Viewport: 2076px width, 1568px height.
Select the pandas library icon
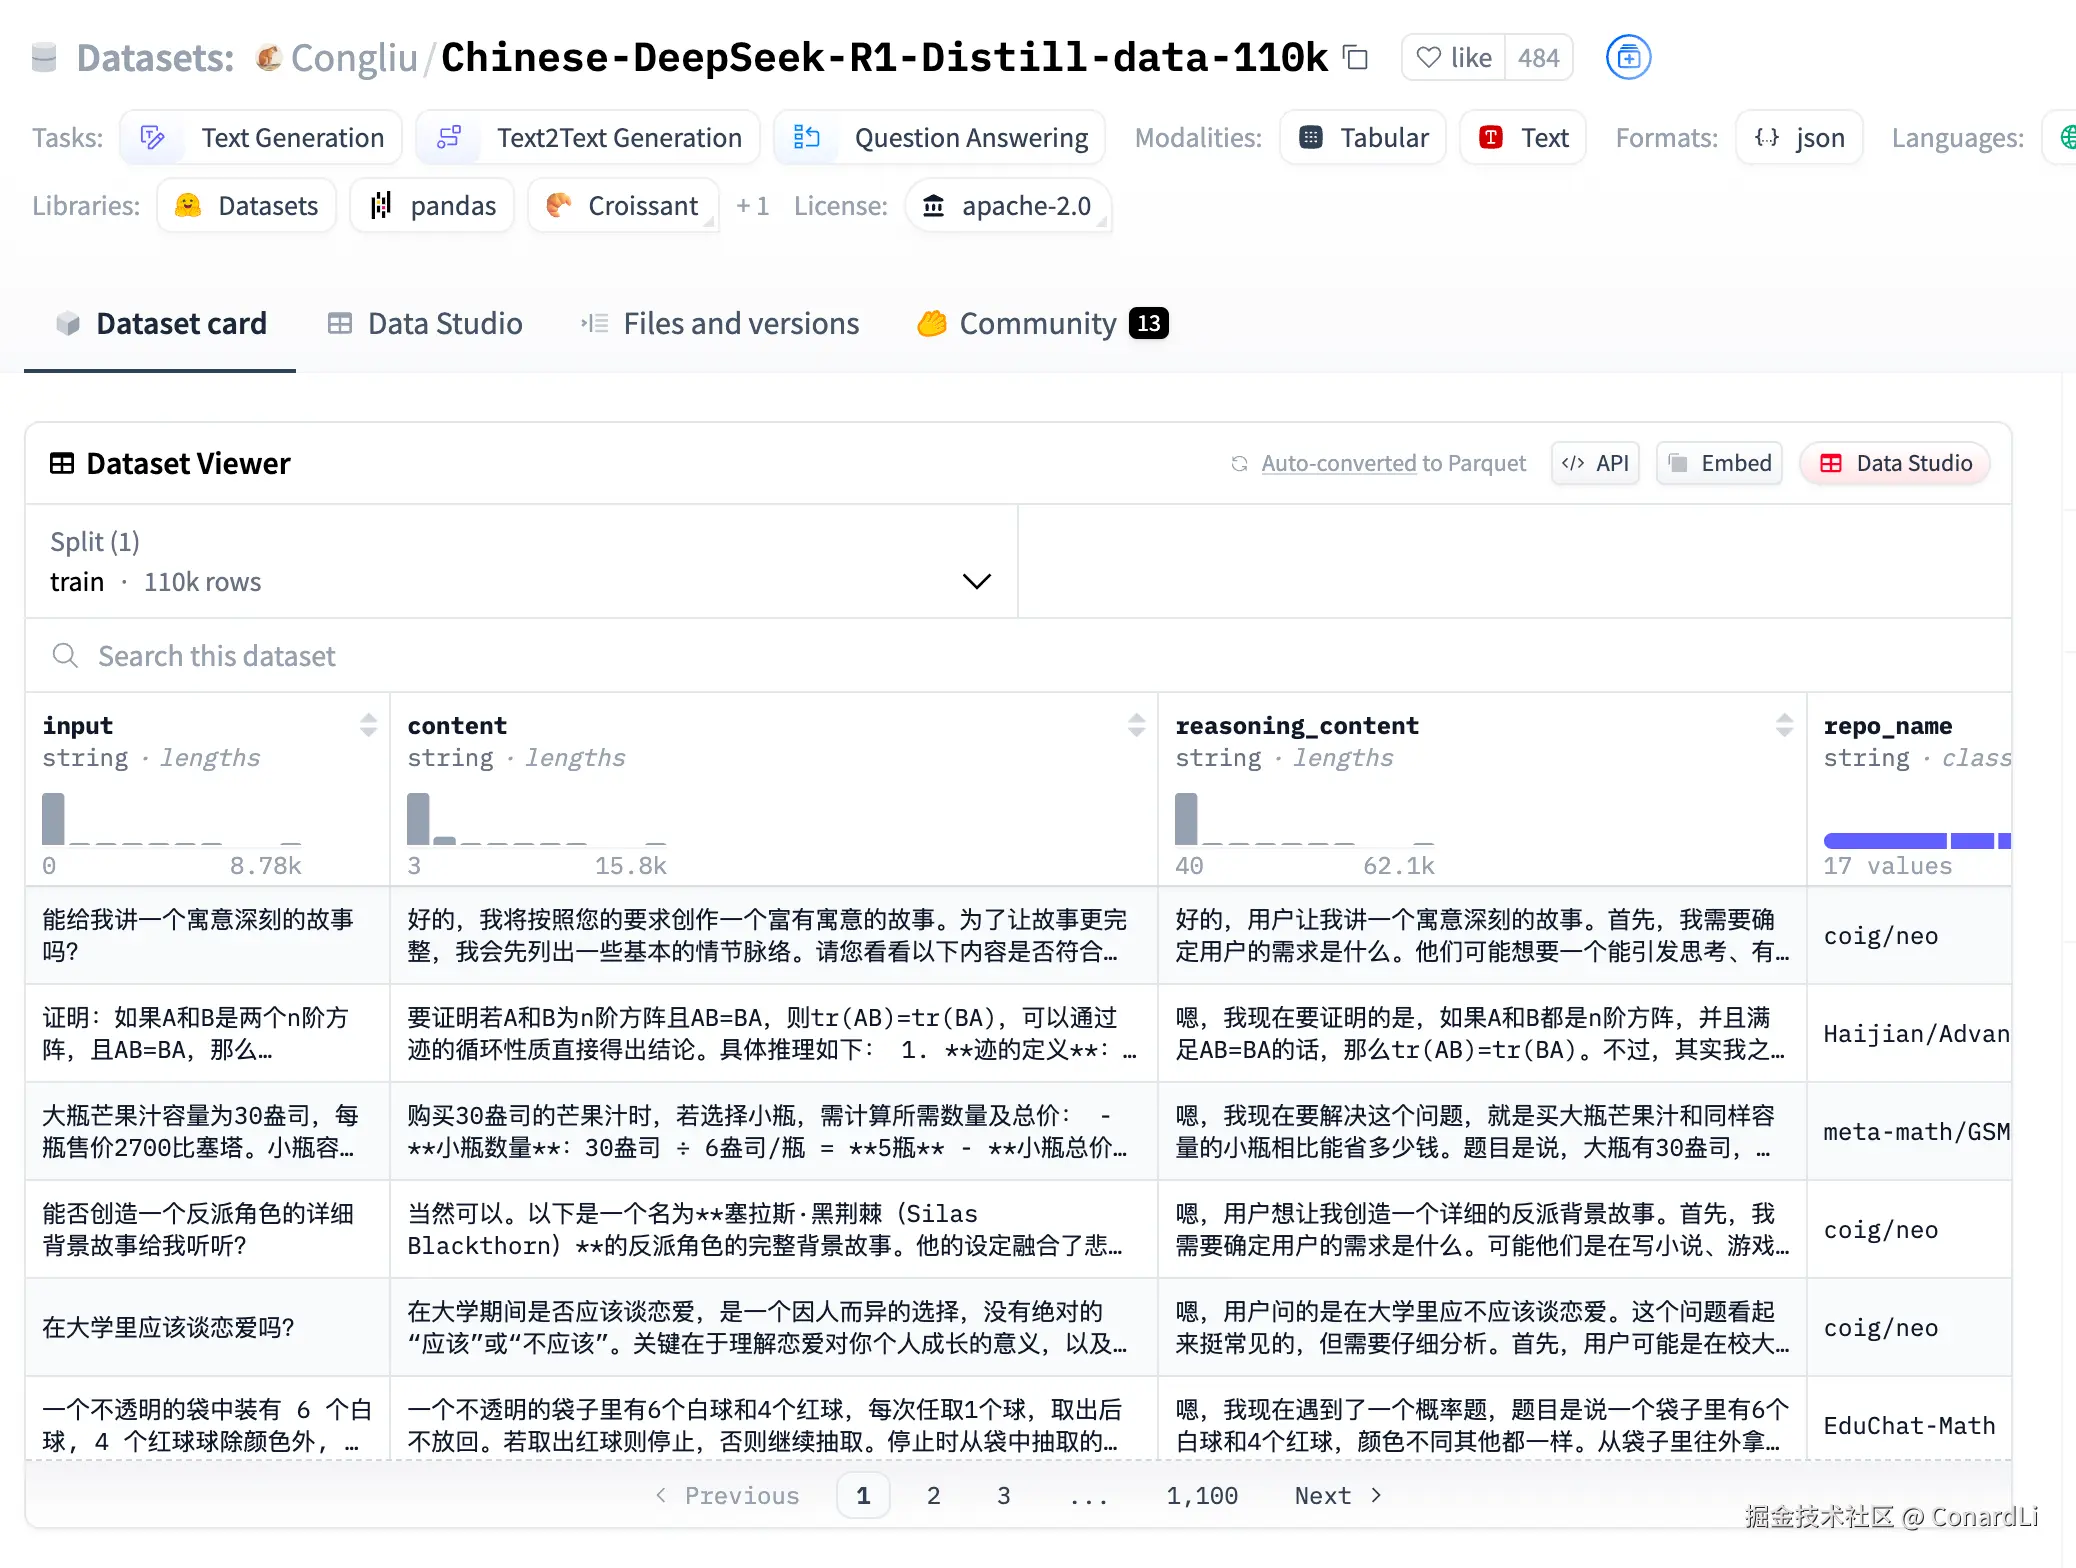pos(381,205)
